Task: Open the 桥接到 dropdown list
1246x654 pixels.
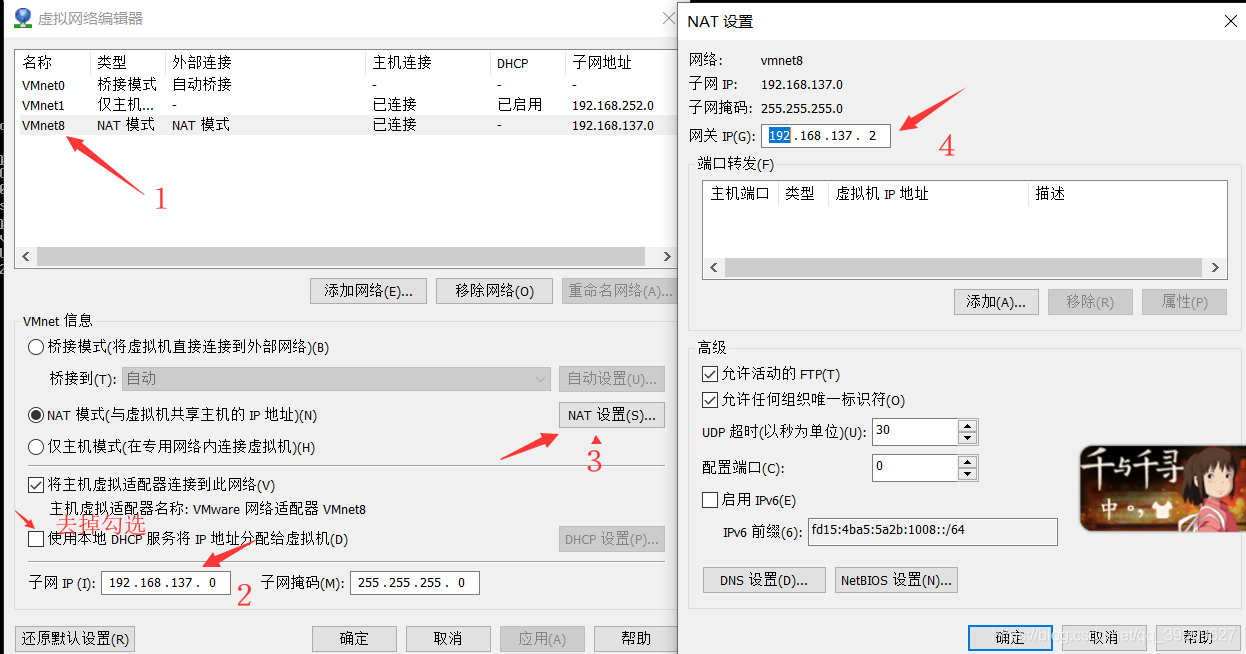Action: pyautogui.click(x=336, y=379)
